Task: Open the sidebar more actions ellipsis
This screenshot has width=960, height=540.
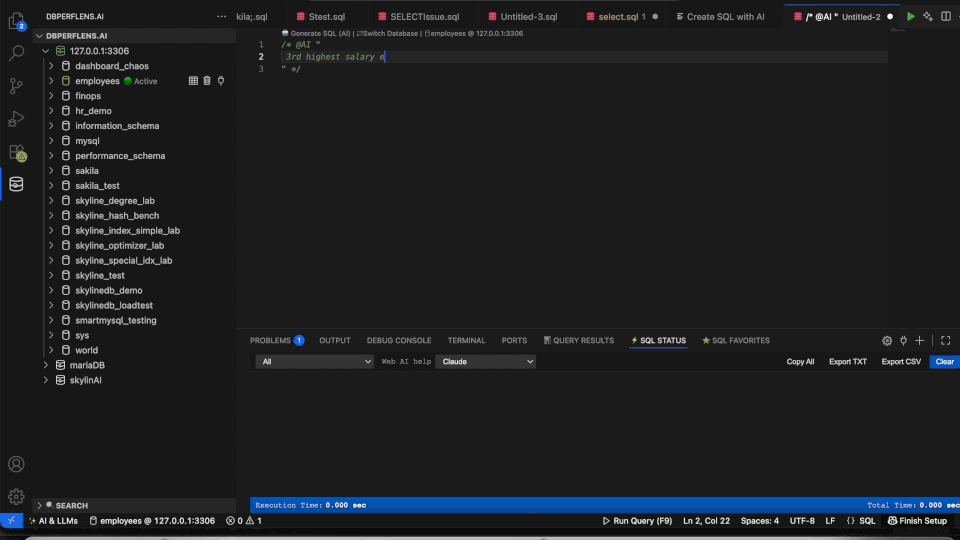Action: click(222, 17)
